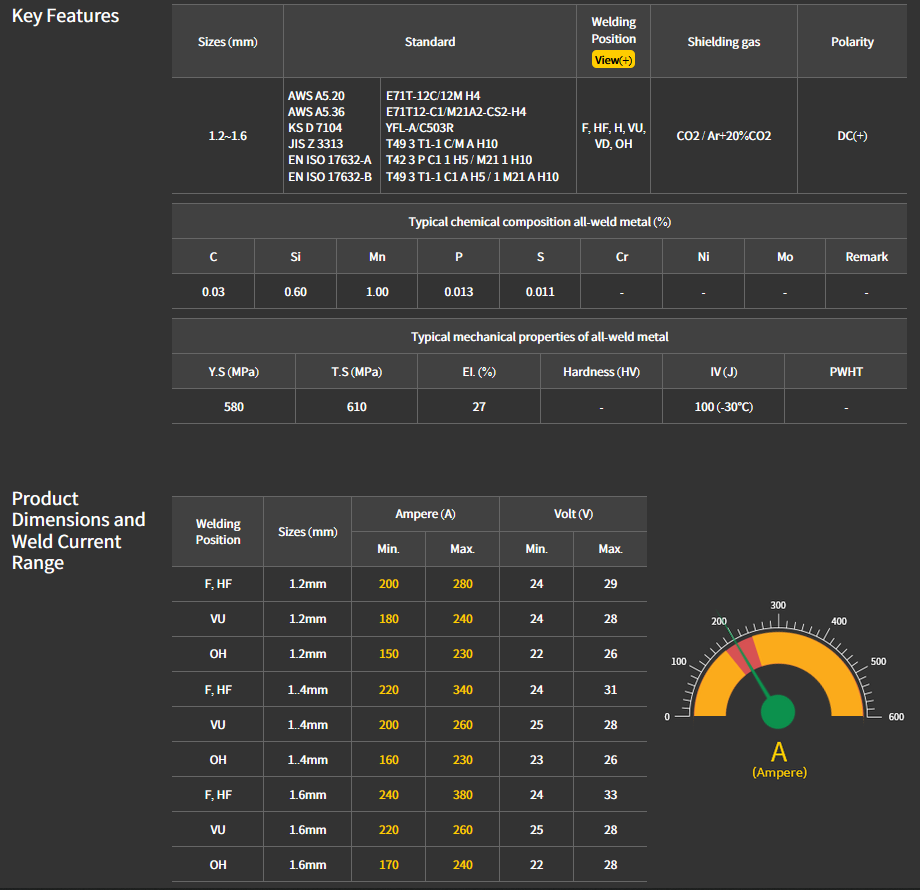Select the 31 max volt value
This screenshot has width=920, height=890.
[x=610, y=689]
